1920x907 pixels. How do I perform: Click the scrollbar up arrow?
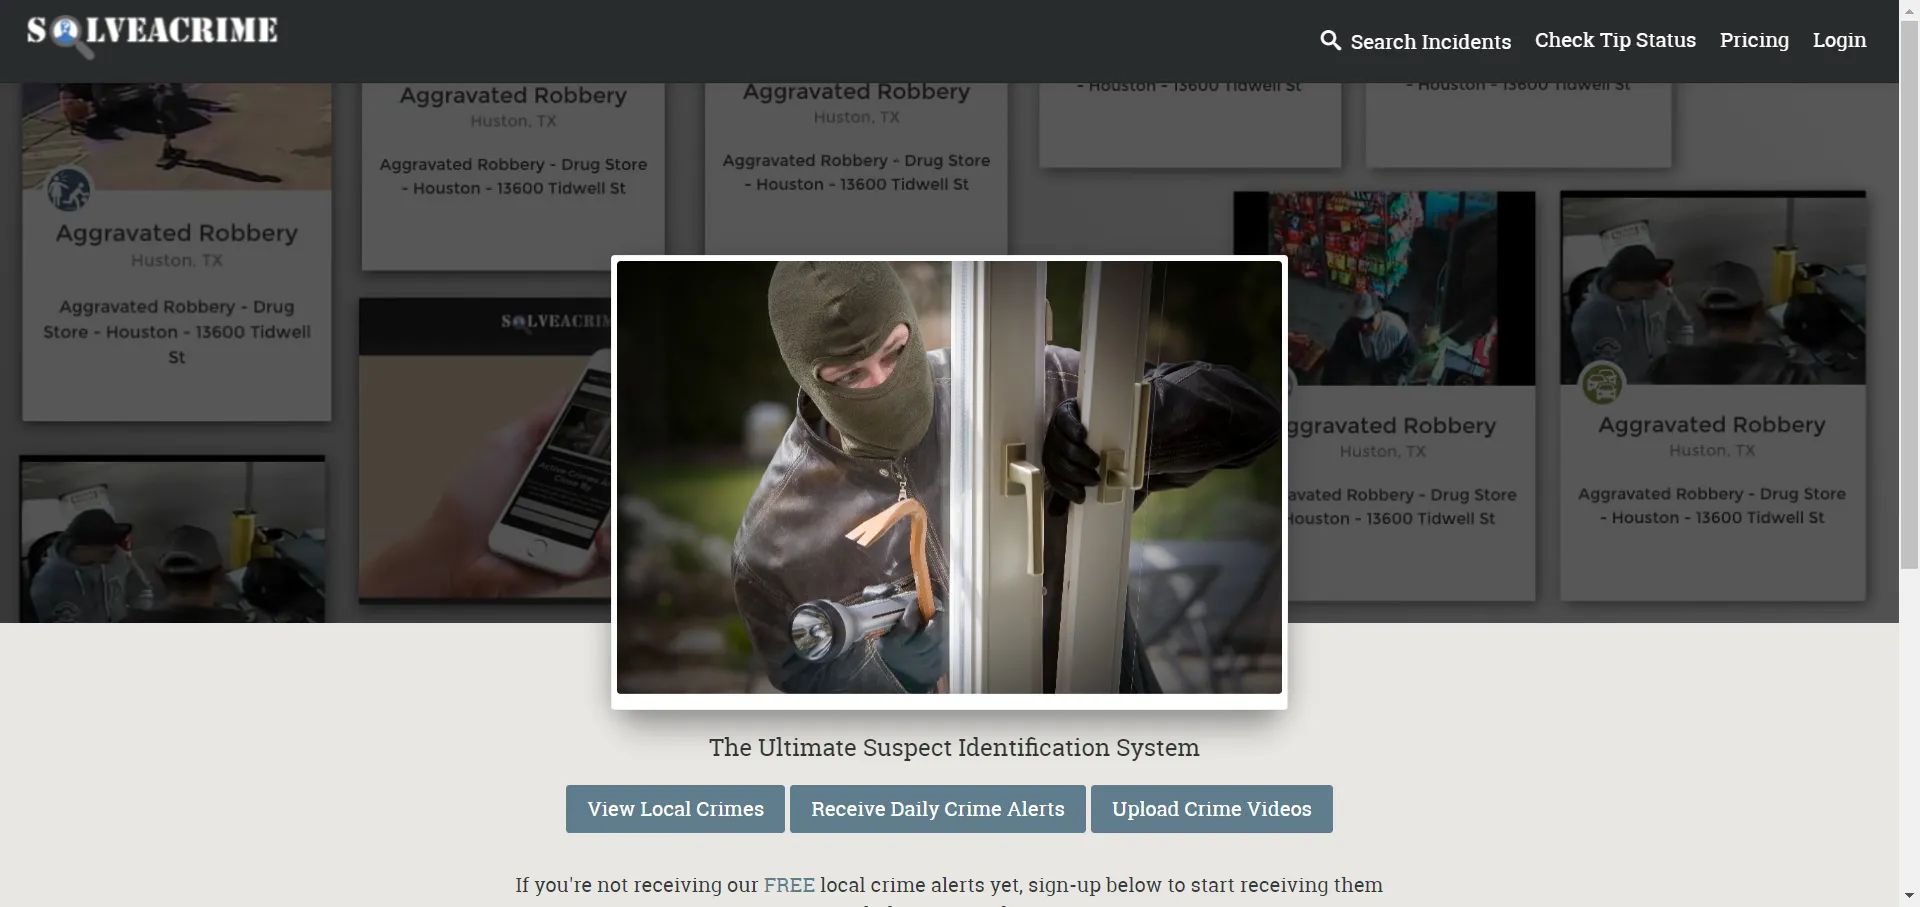pos(1909,9)
